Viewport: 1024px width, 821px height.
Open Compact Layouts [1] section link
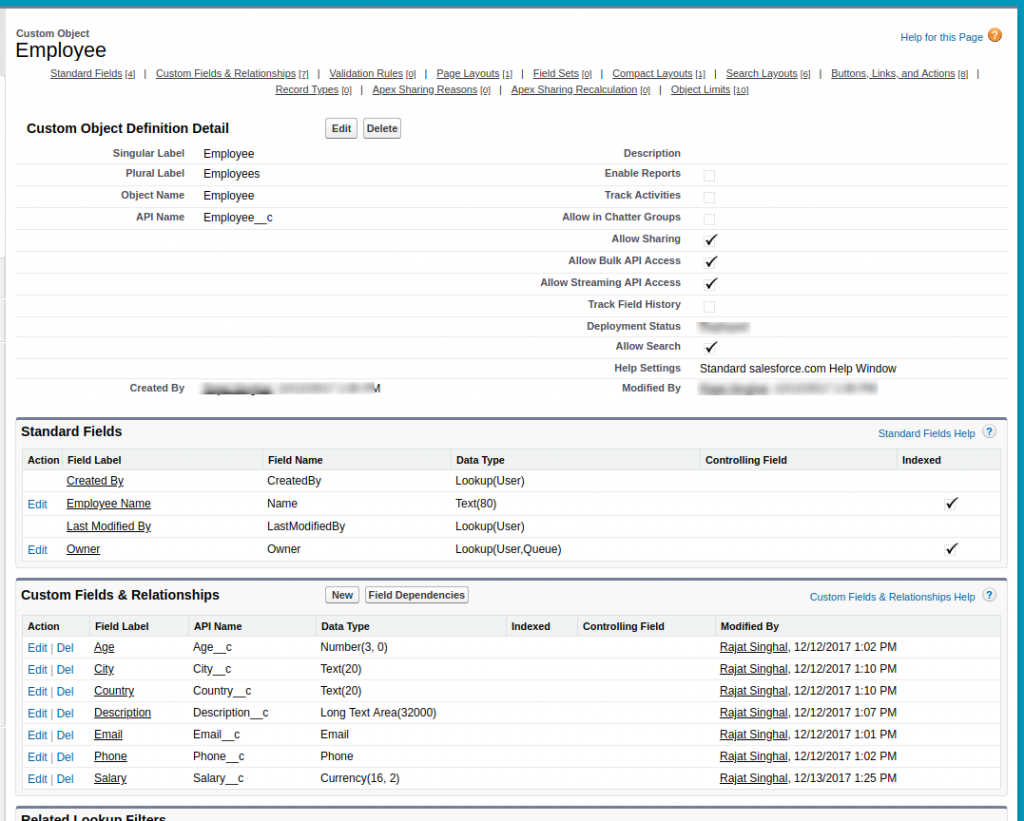coord(658,74)
